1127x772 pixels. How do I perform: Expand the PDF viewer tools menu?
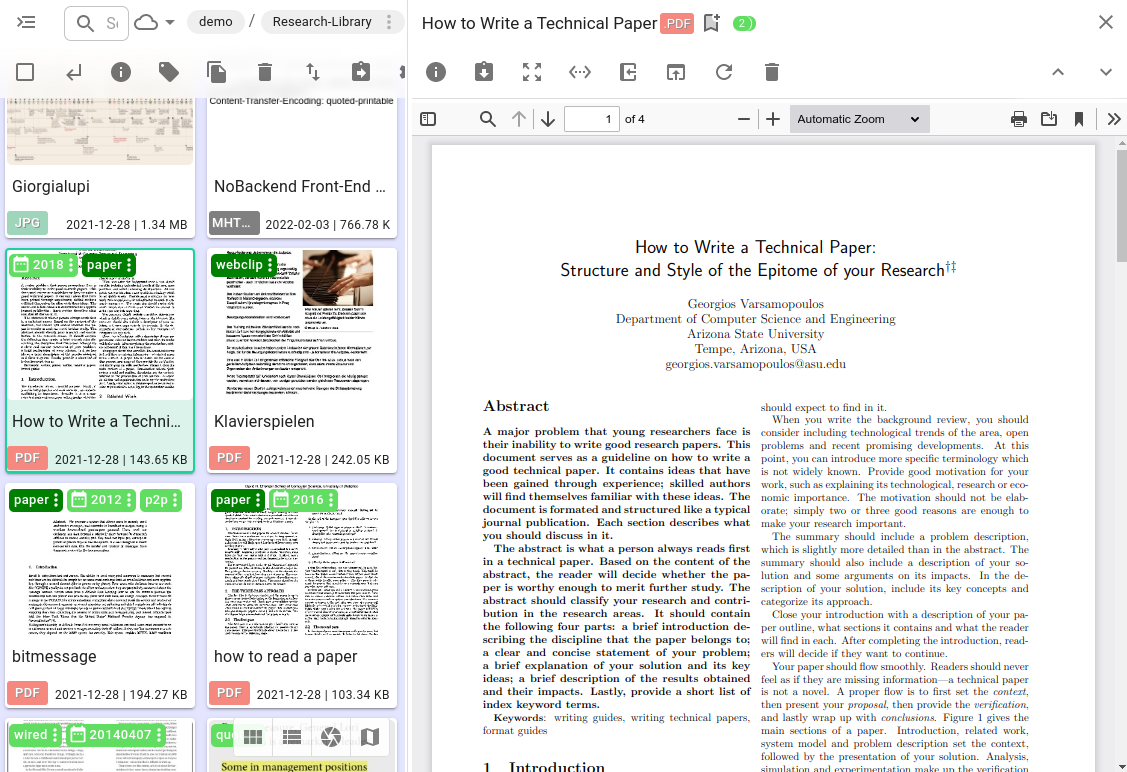click(1113, 119)
